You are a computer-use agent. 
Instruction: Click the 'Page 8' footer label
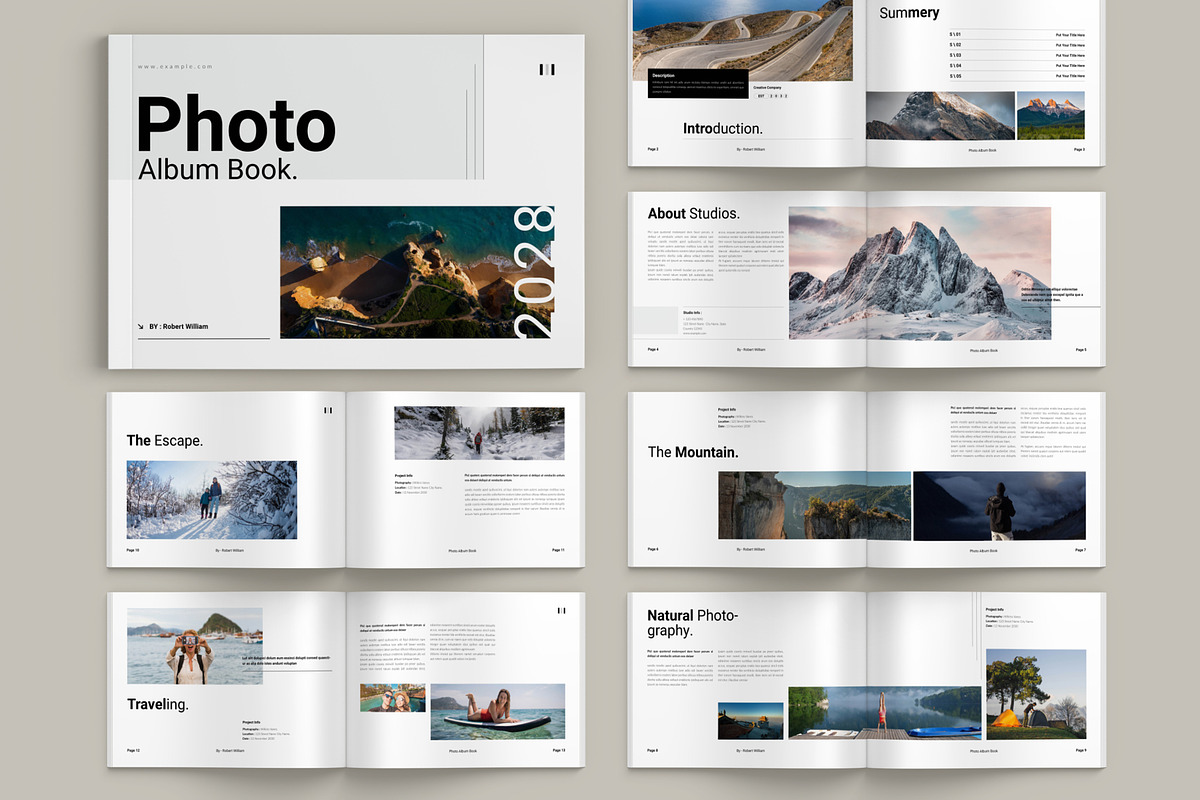(653, 750)
